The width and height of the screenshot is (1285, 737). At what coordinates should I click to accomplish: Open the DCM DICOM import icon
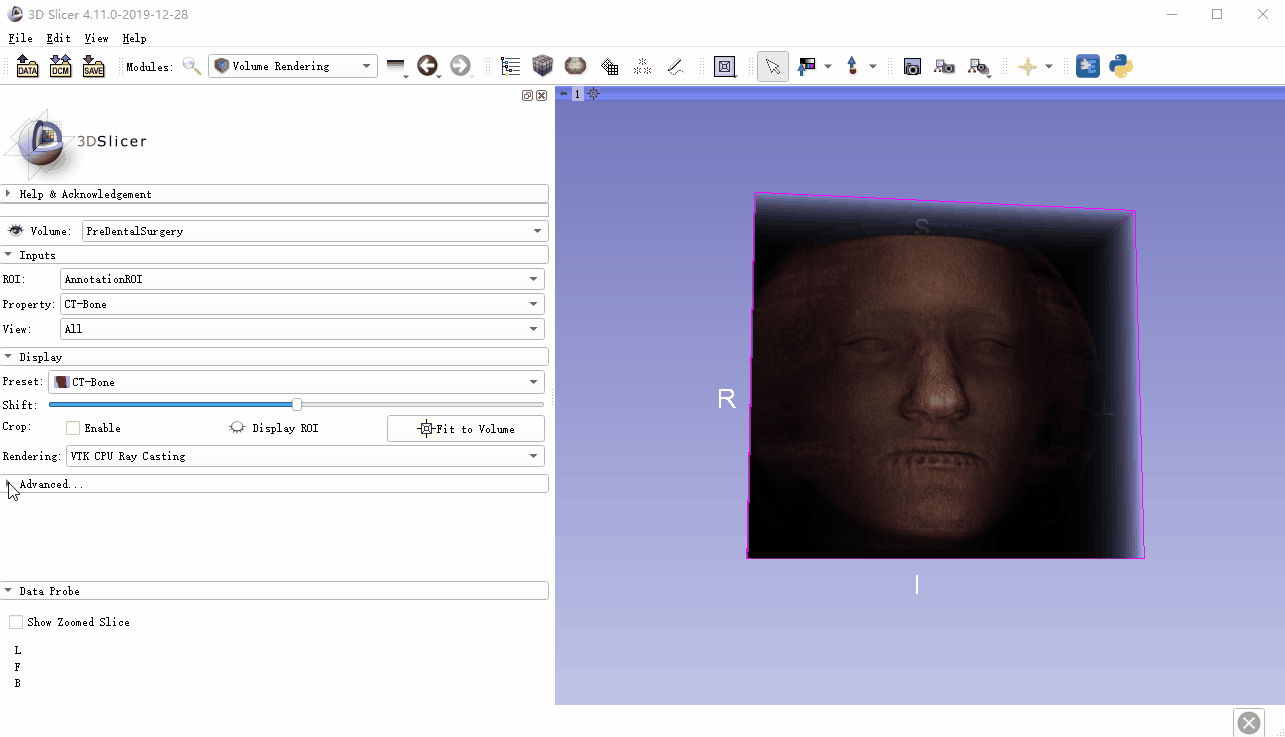point(60,67)
